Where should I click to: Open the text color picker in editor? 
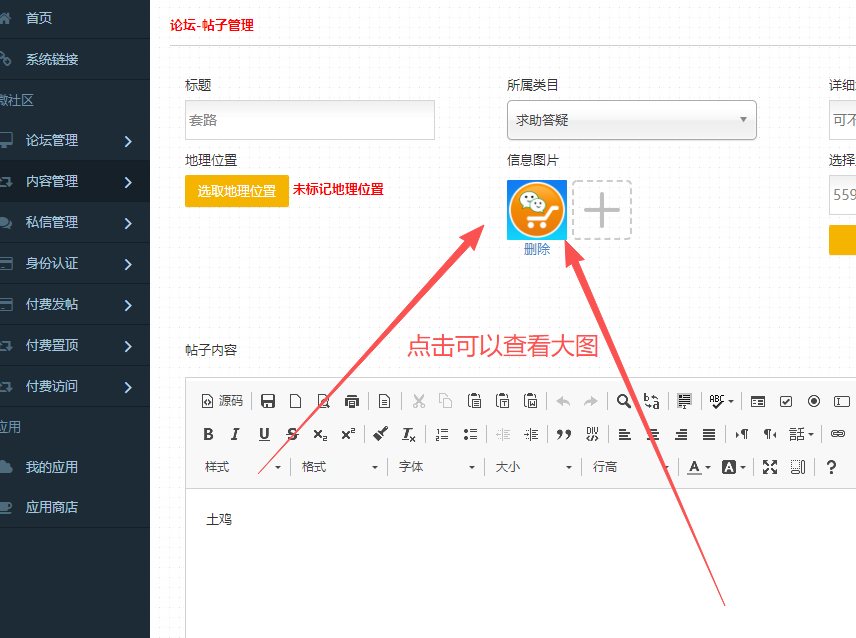coord(696,467)
